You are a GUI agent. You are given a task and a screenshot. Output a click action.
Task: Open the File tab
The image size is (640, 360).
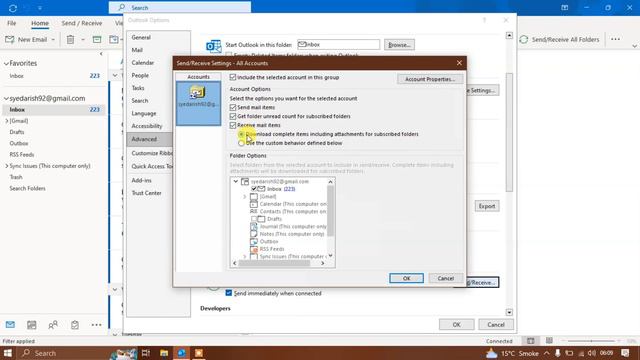point(11,23)
